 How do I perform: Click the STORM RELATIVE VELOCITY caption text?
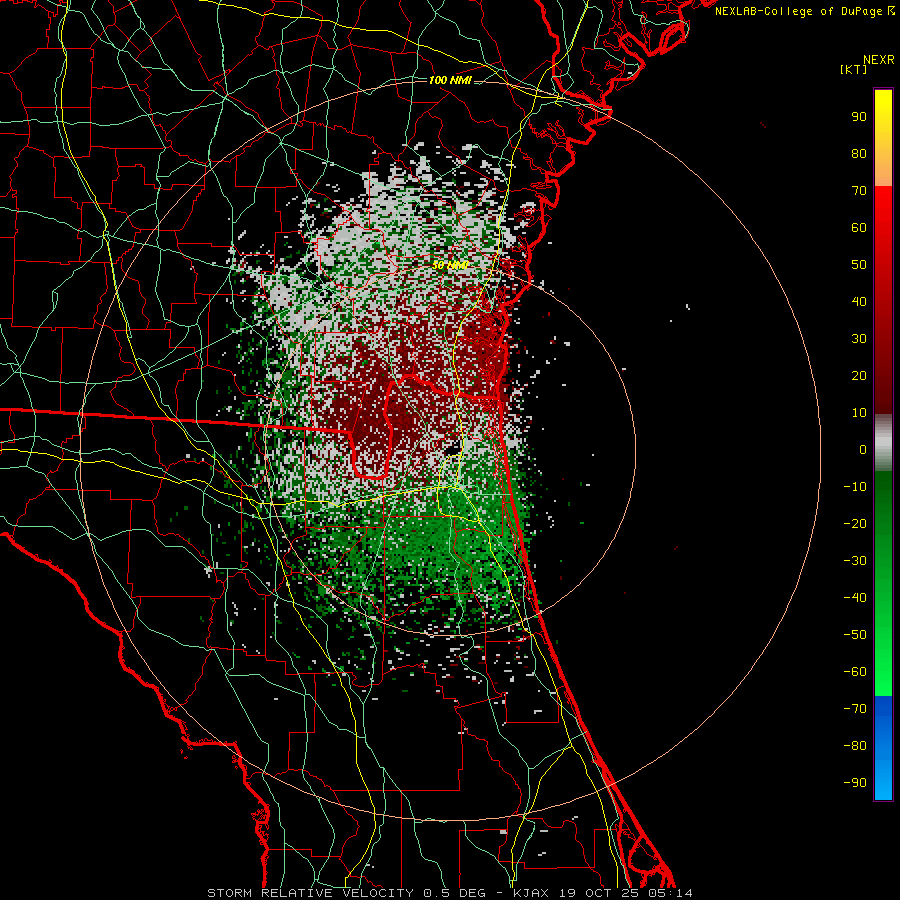coord(310,893)
